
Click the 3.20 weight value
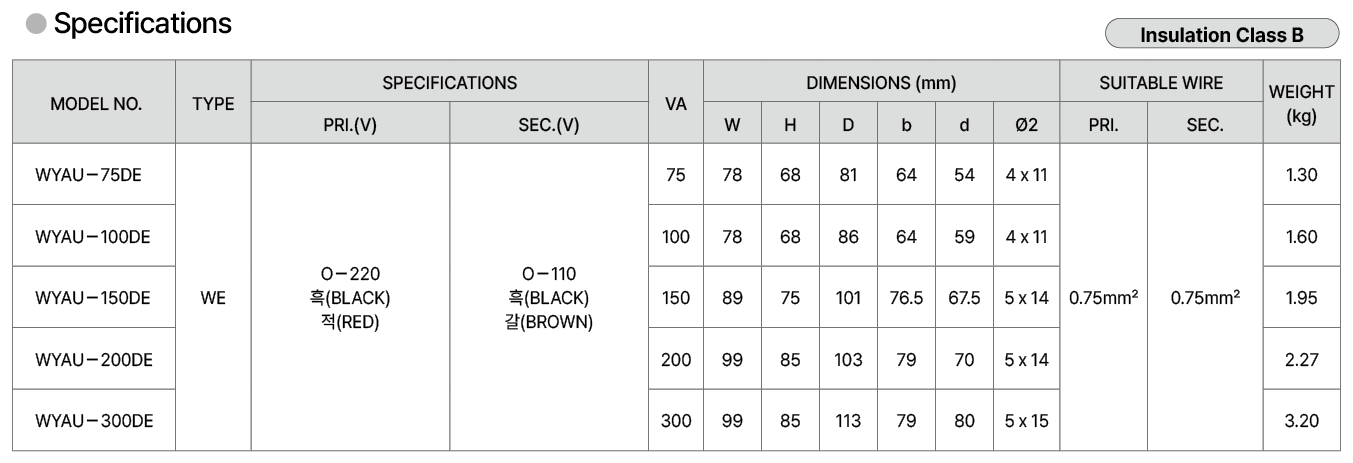(x=1301, y=421)
